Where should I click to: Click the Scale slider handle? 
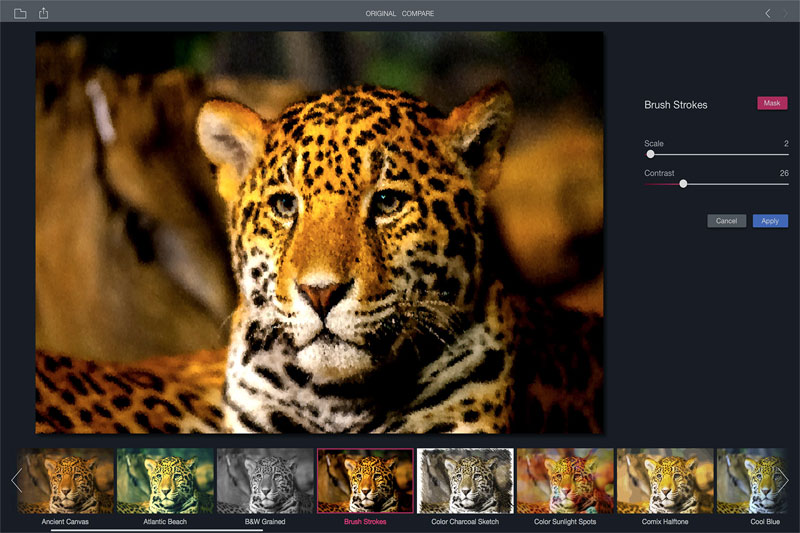point(650,154)
